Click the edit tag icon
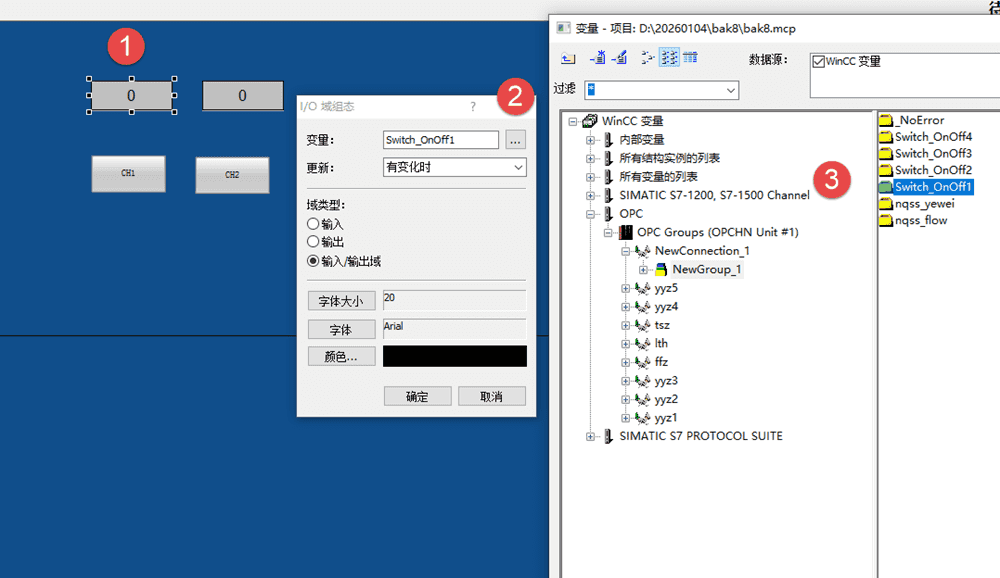1000x578 pixels. 619,58
